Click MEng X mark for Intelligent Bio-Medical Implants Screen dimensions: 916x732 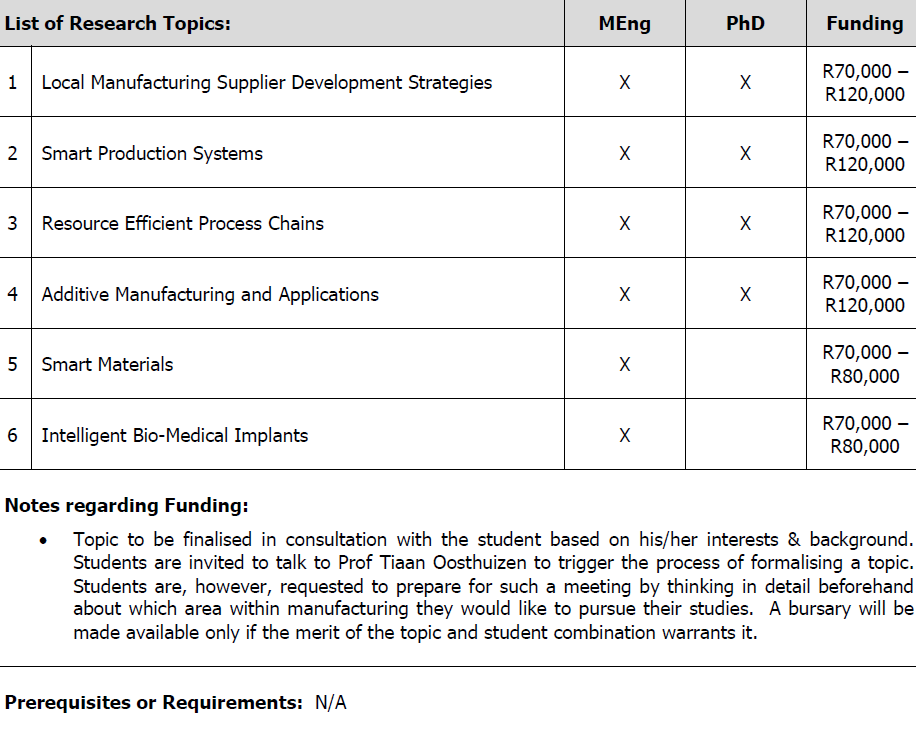(x=624, y=435)
